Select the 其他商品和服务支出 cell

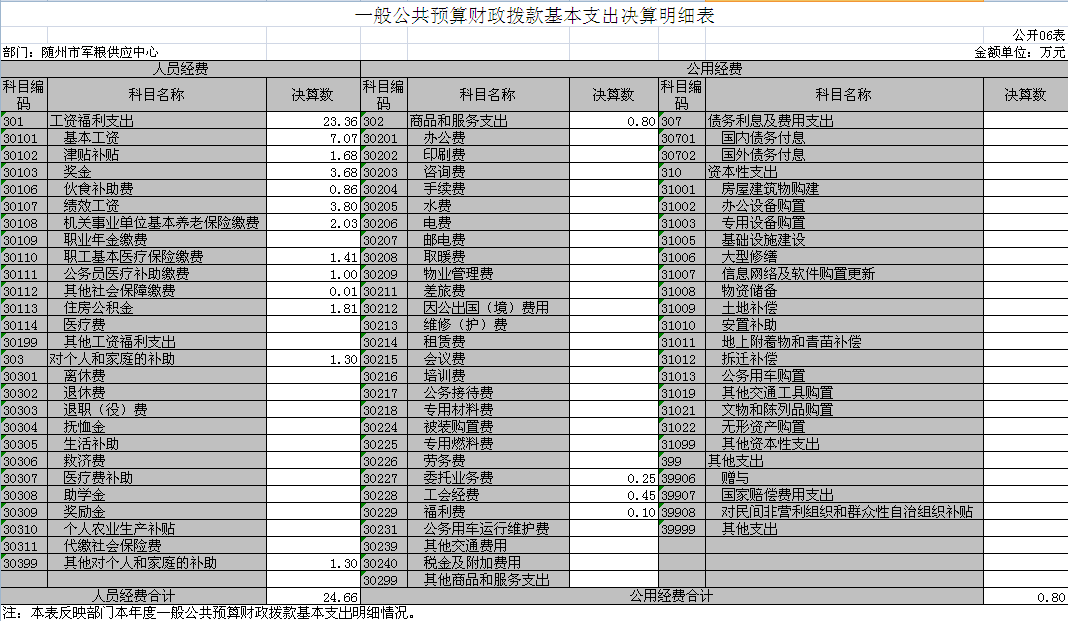(x=488, y=581)
